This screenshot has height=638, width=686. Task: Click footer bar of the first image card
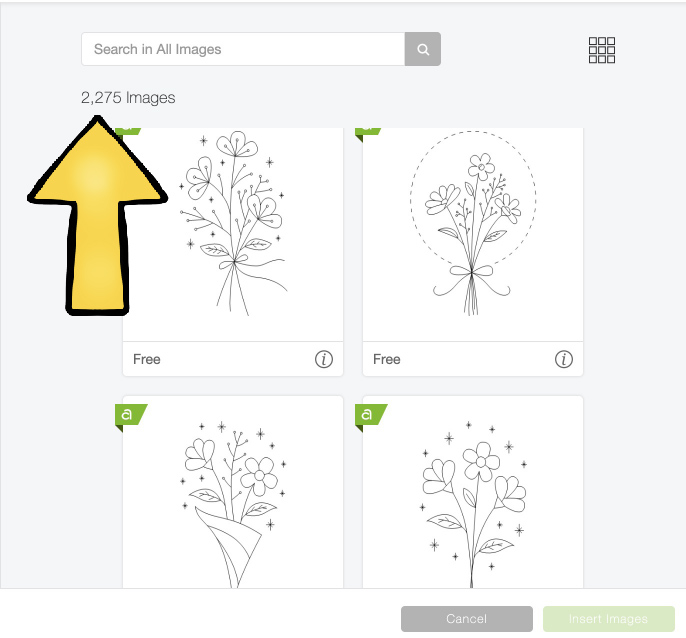point(233,359)
